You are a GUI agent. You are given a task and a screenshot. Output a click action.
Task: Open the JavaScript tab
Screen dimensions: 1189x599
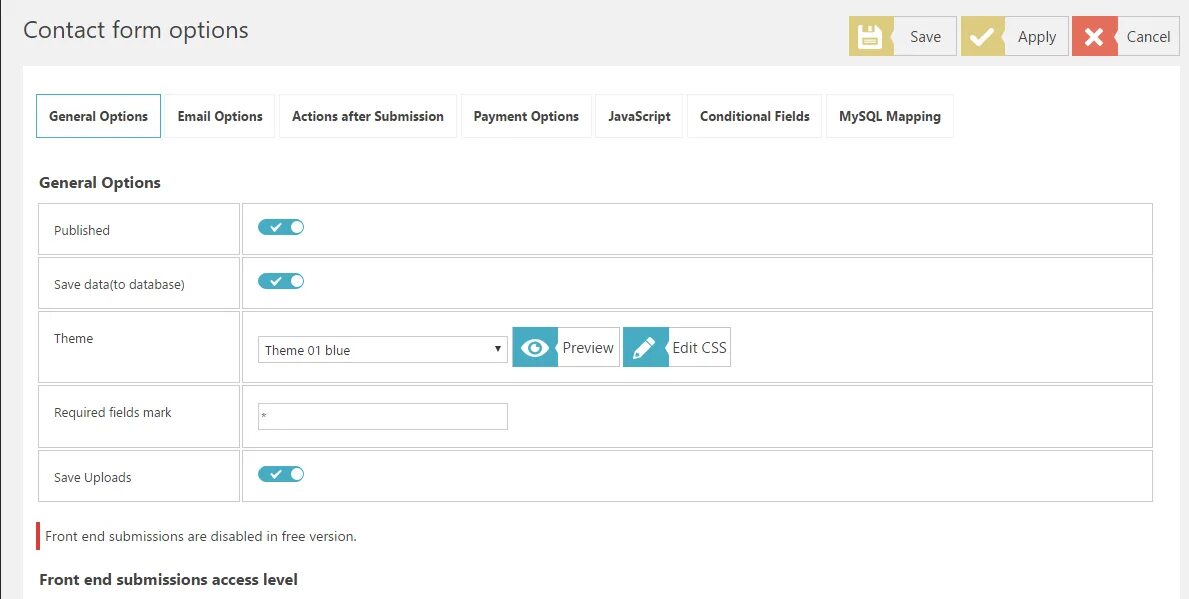point(639,116)
